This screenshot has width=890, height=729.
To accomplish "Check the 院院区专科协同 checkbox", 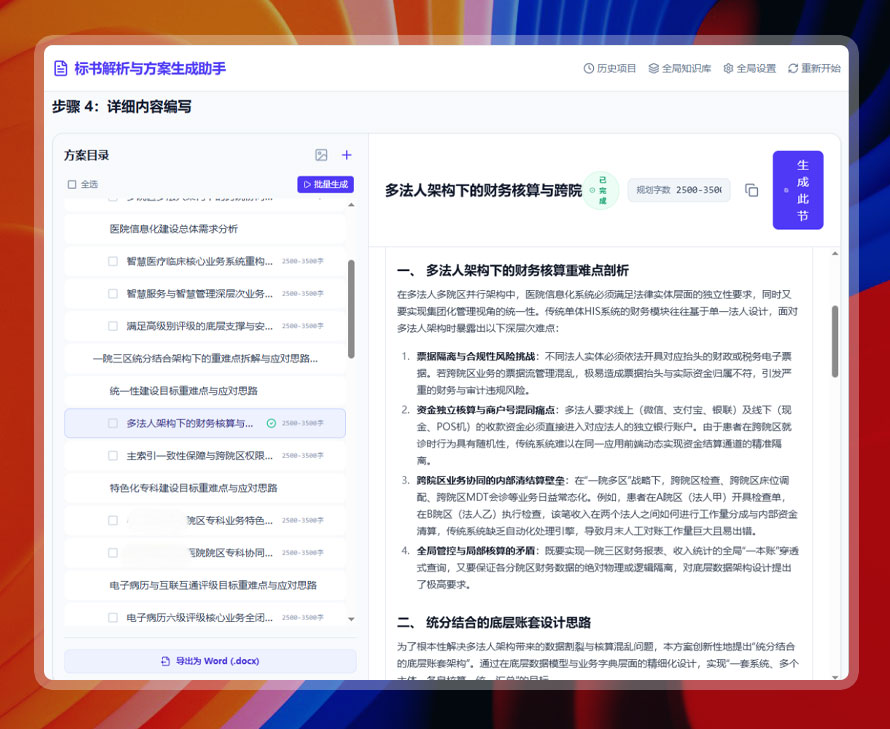I will click(x=113, y=552).
